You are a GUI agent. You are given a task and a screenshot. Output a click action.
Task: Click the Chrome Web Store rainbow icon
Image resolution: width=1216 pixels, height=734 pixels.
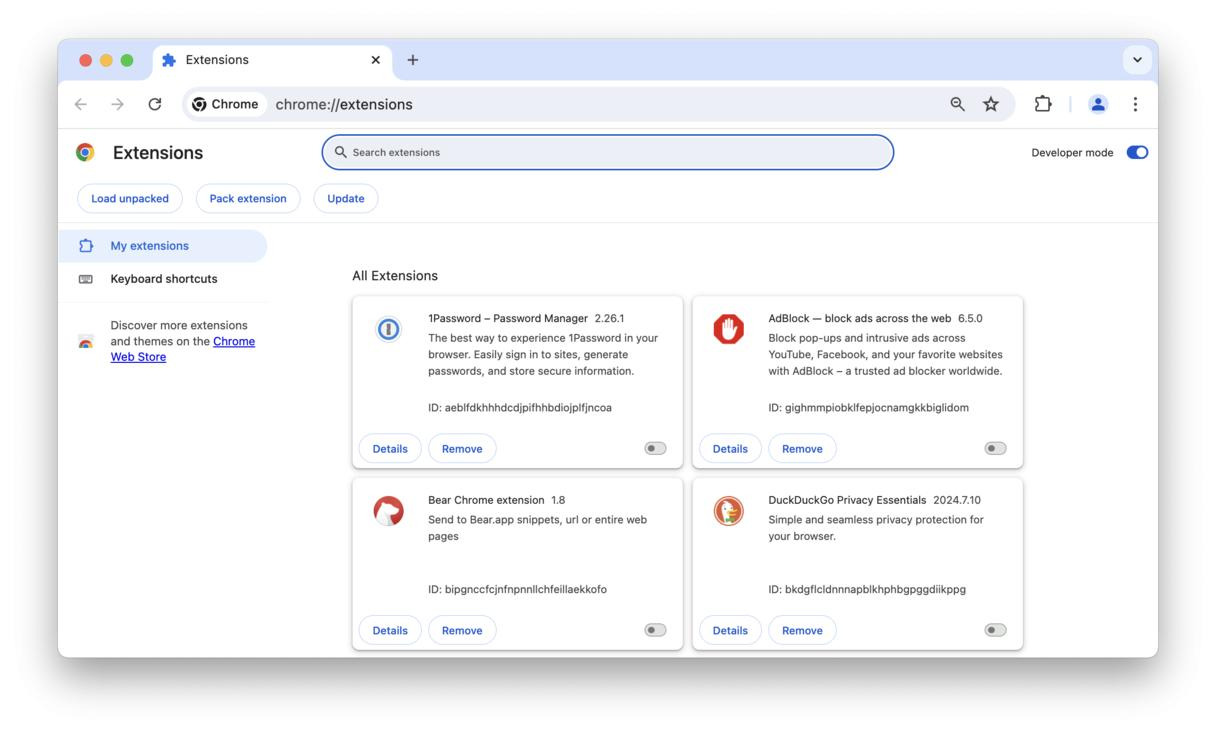[86, 342]
